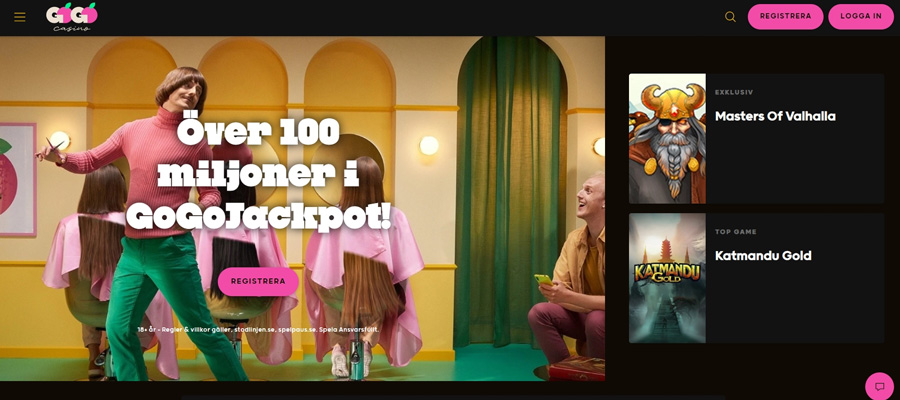Click the 18+ Regler & villkor disclaimer text
Viewport: 900px width, 400px height.
[258, 329]
